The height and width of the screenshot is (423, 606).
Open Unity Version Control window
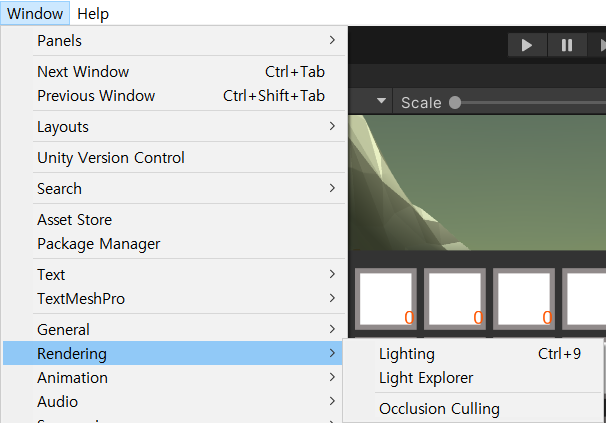click(111, 158)
